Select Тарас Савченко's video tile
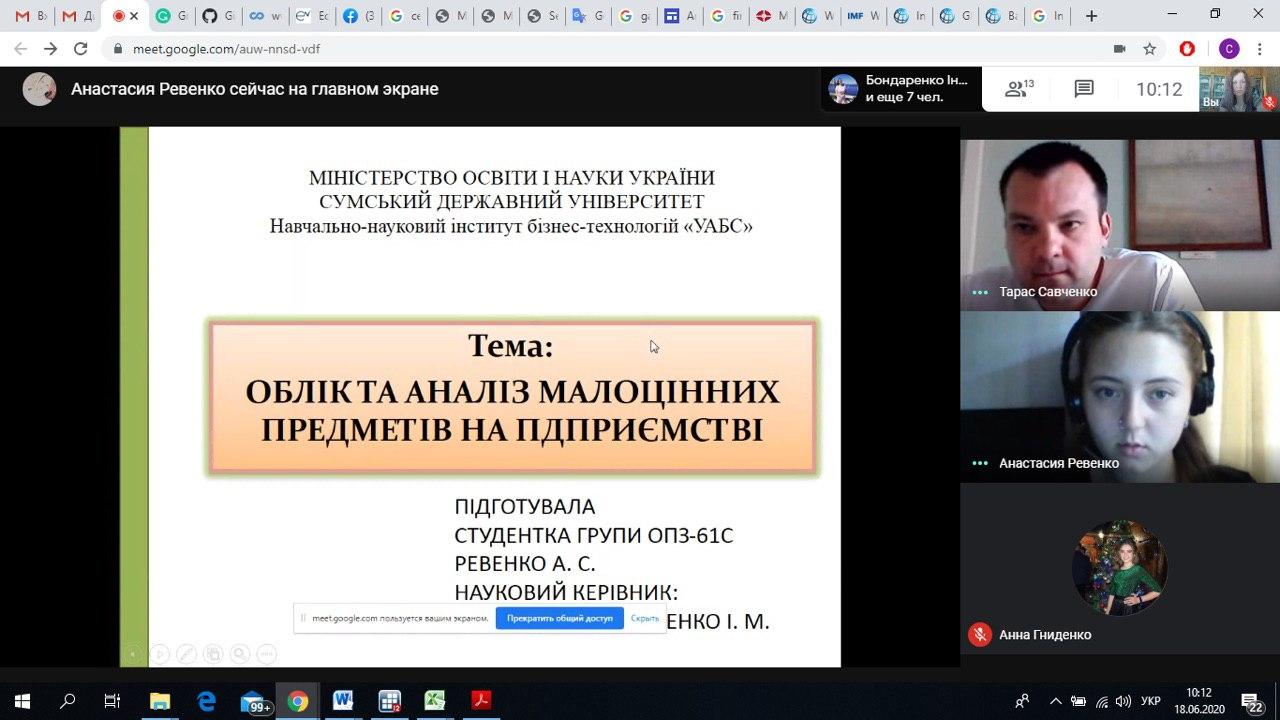 tap(1120, 225)
